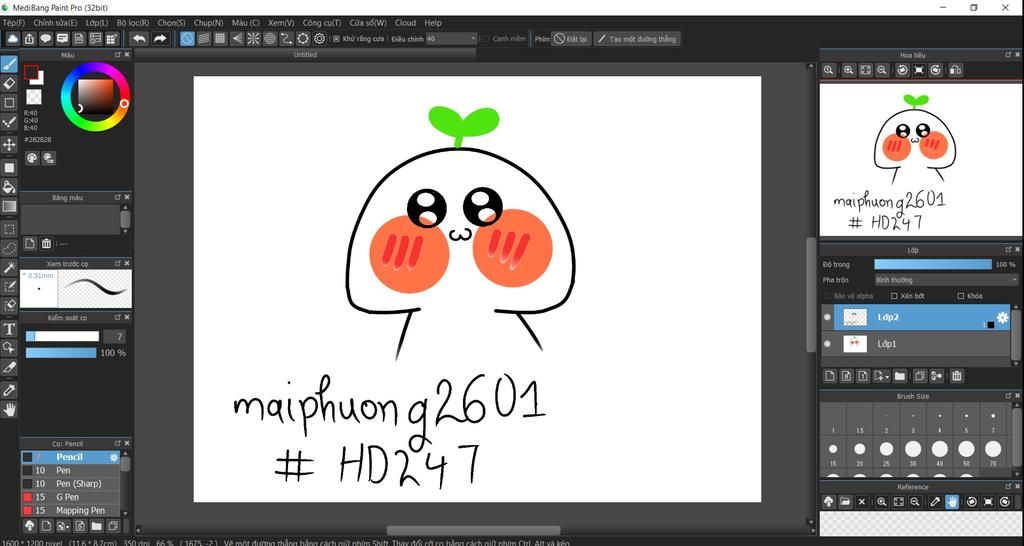1024x546 pixels.
Task: Switch to Untitled canvas tab
Action: 305,55
